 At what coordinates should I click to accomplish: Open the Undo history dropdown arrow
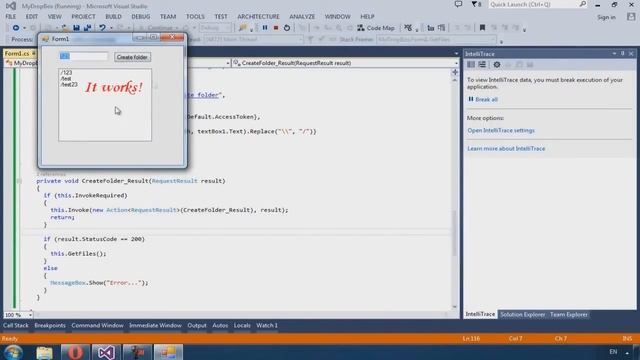[111, 28]
